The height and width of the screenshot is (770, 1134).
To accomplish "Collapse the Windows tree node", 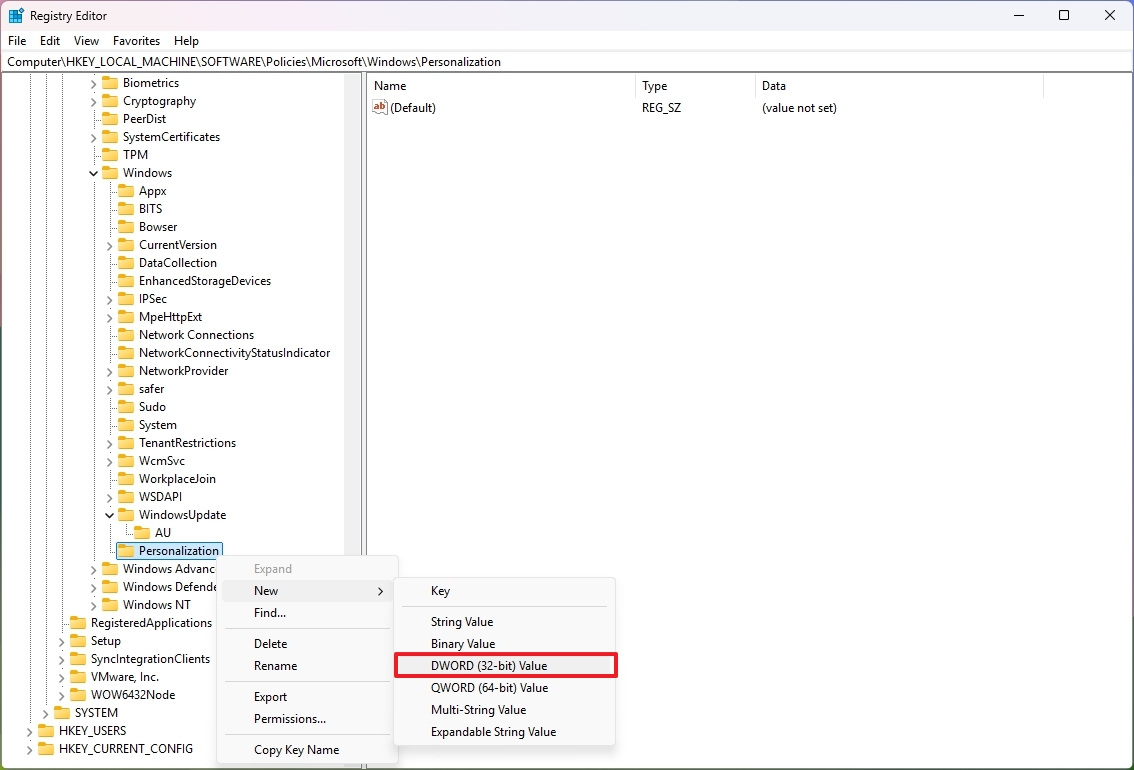I will (92, 172).
